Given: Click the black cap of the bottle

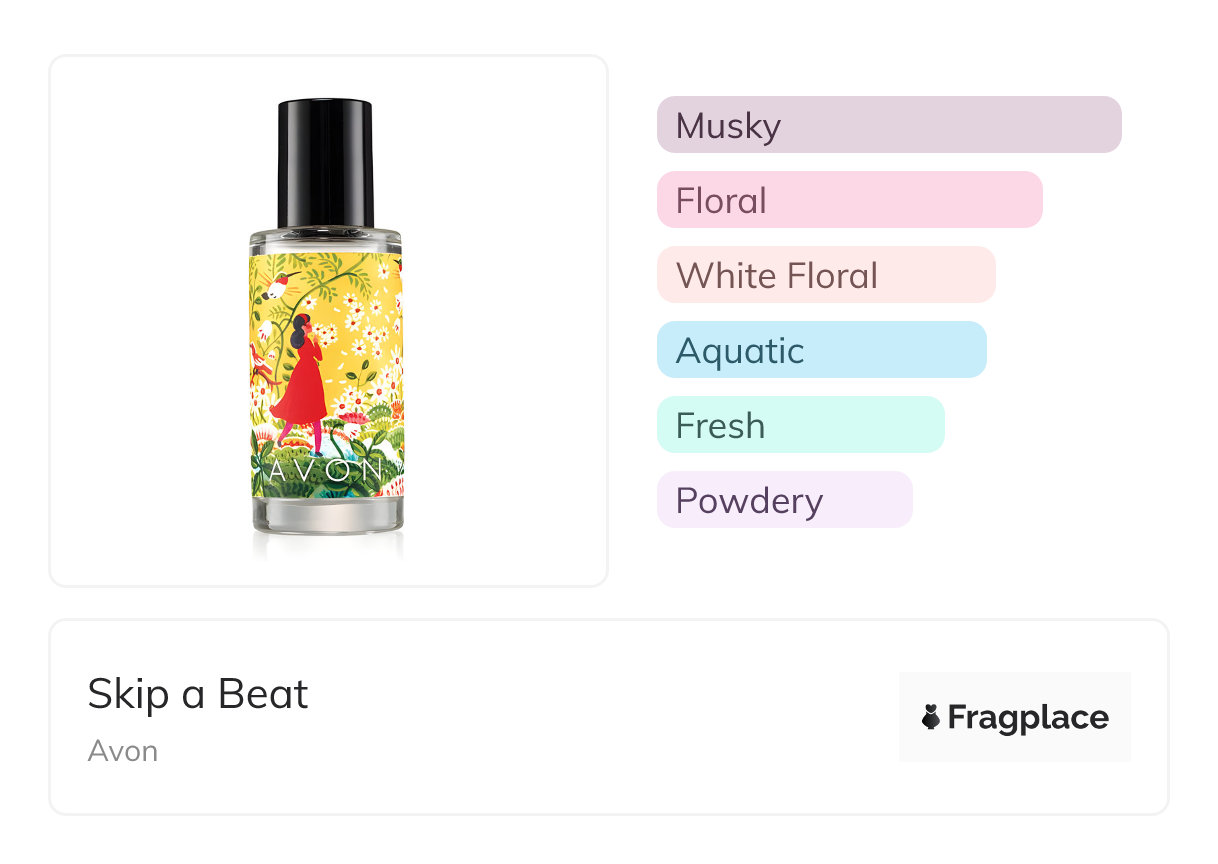Looking at the screenshot, I should 326,164.
